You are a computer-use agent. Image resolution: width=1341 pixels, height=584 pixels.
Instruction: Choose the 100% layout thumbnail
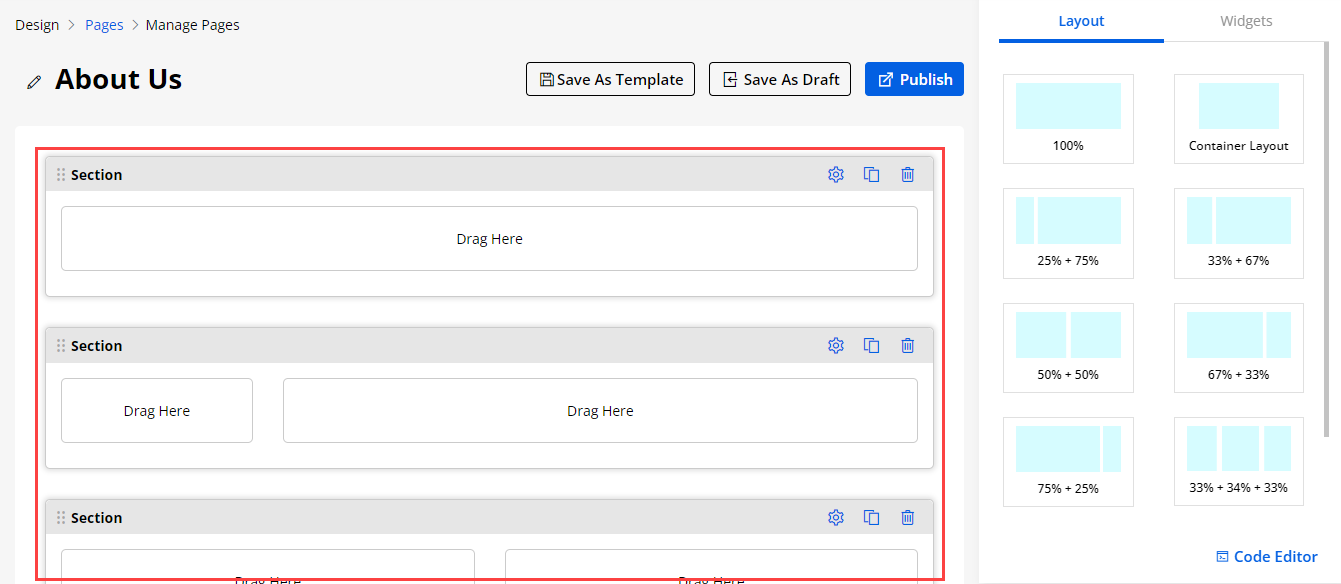click(x=1068, y=118)
